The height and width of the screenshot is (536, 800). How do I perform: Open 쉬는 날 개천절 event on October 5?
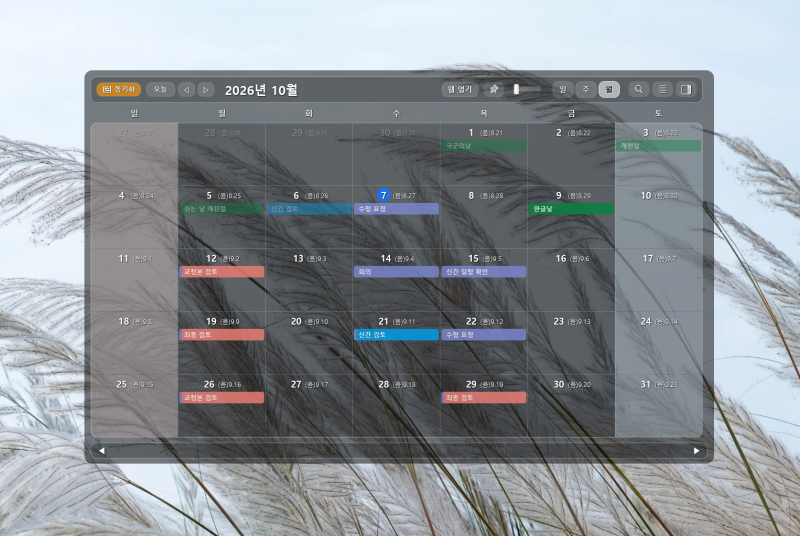pos(221,209)
